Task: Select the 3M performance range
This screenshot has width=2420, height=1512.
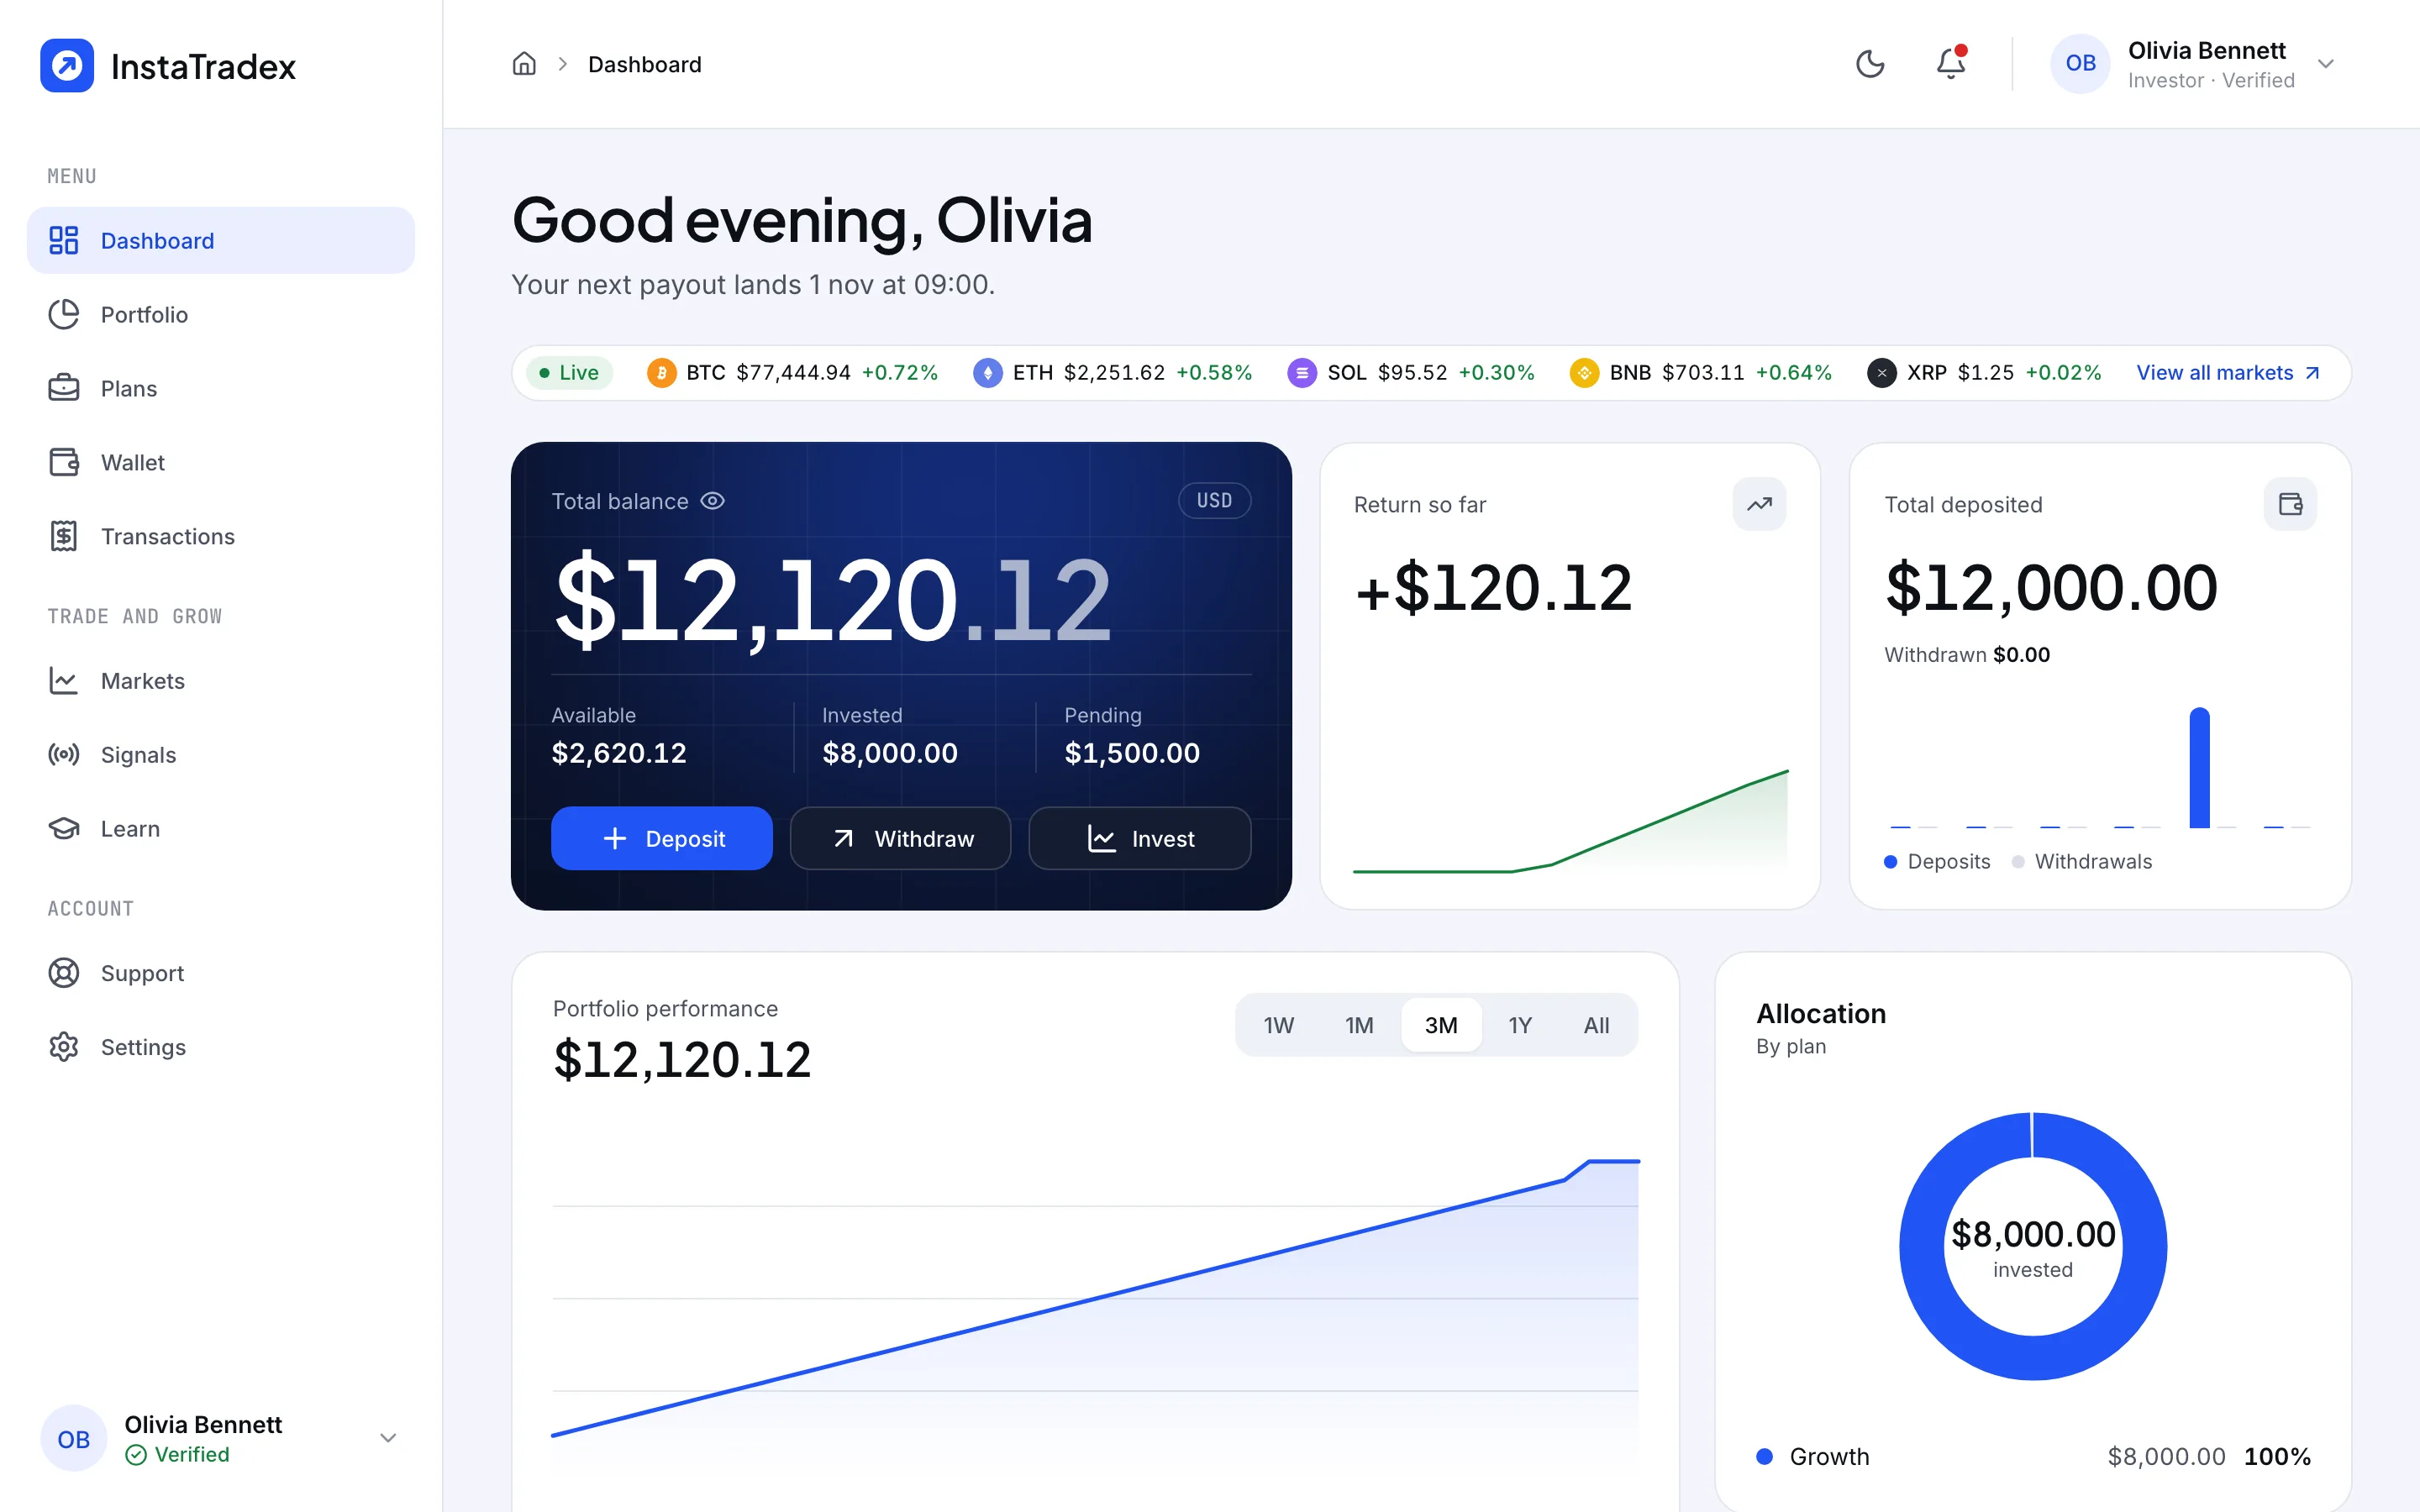Action: [1441, 1025]
